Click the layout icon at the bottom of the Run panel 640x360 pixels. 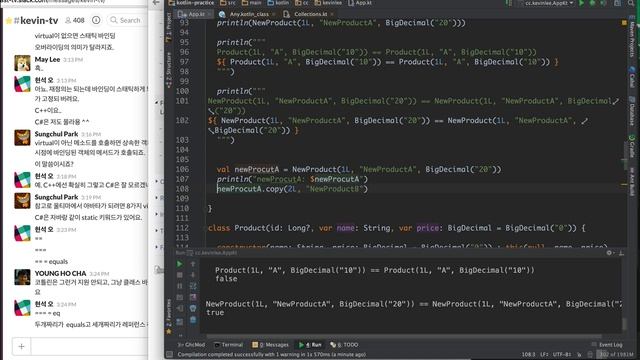click(180, 322)
